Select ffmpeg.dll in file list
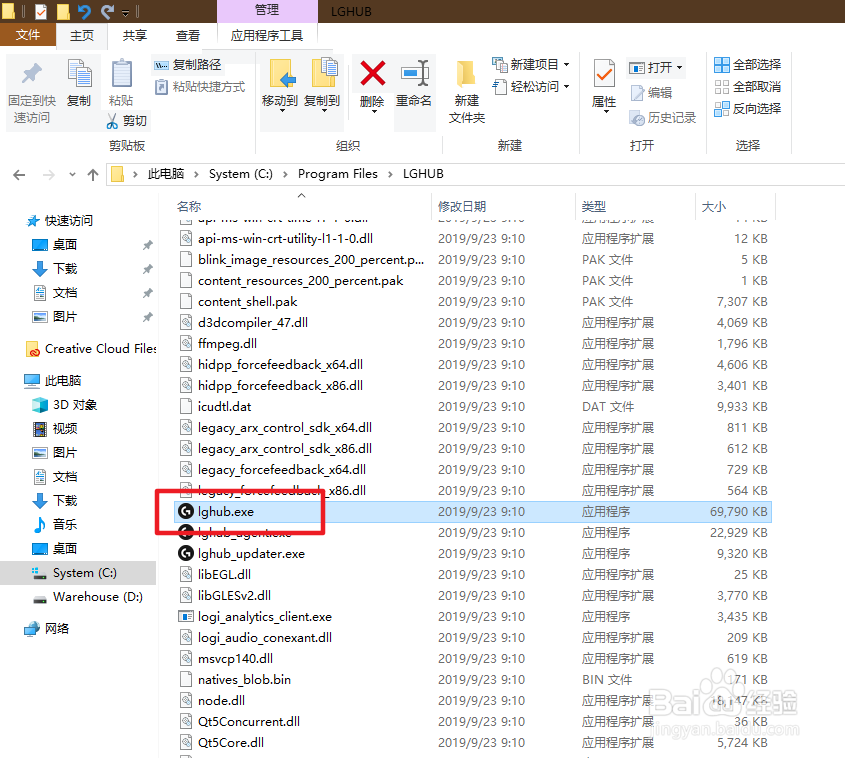The image size is (845, 758). pyautogui.click(x=228, y=343)
